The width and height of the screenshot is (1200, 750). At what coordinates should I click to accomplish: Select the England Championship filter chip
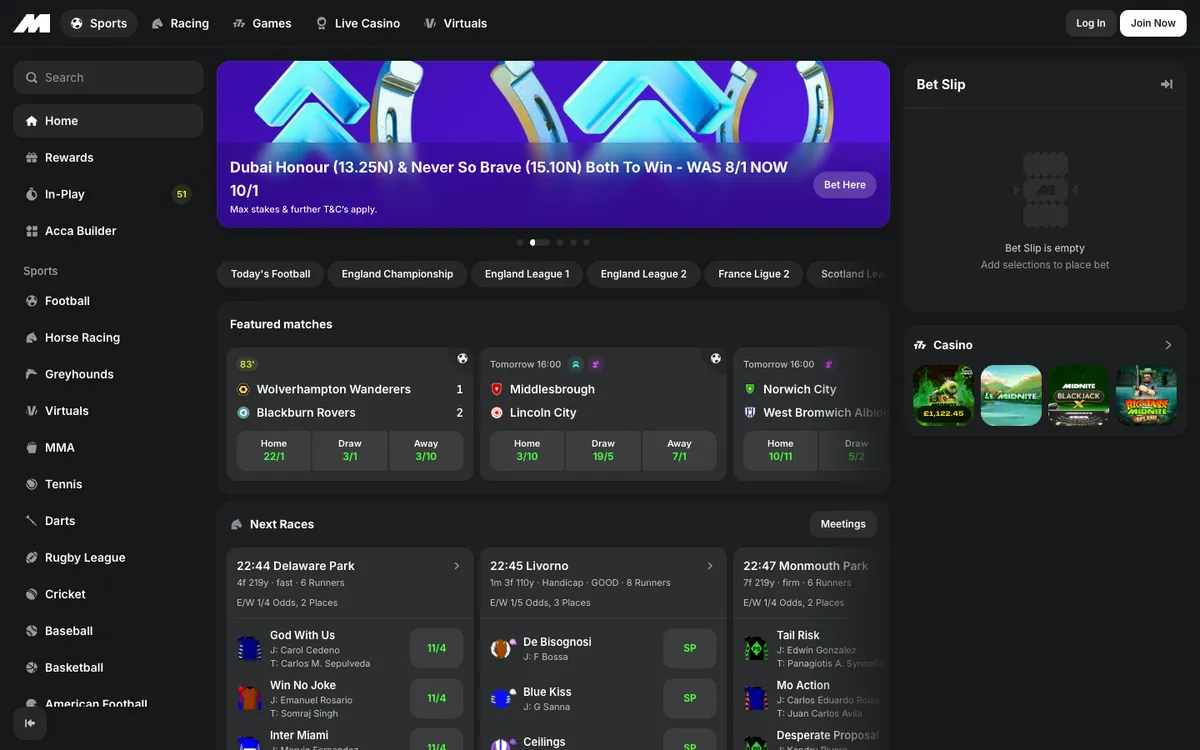pyautogui.click(x=397, y=274)
